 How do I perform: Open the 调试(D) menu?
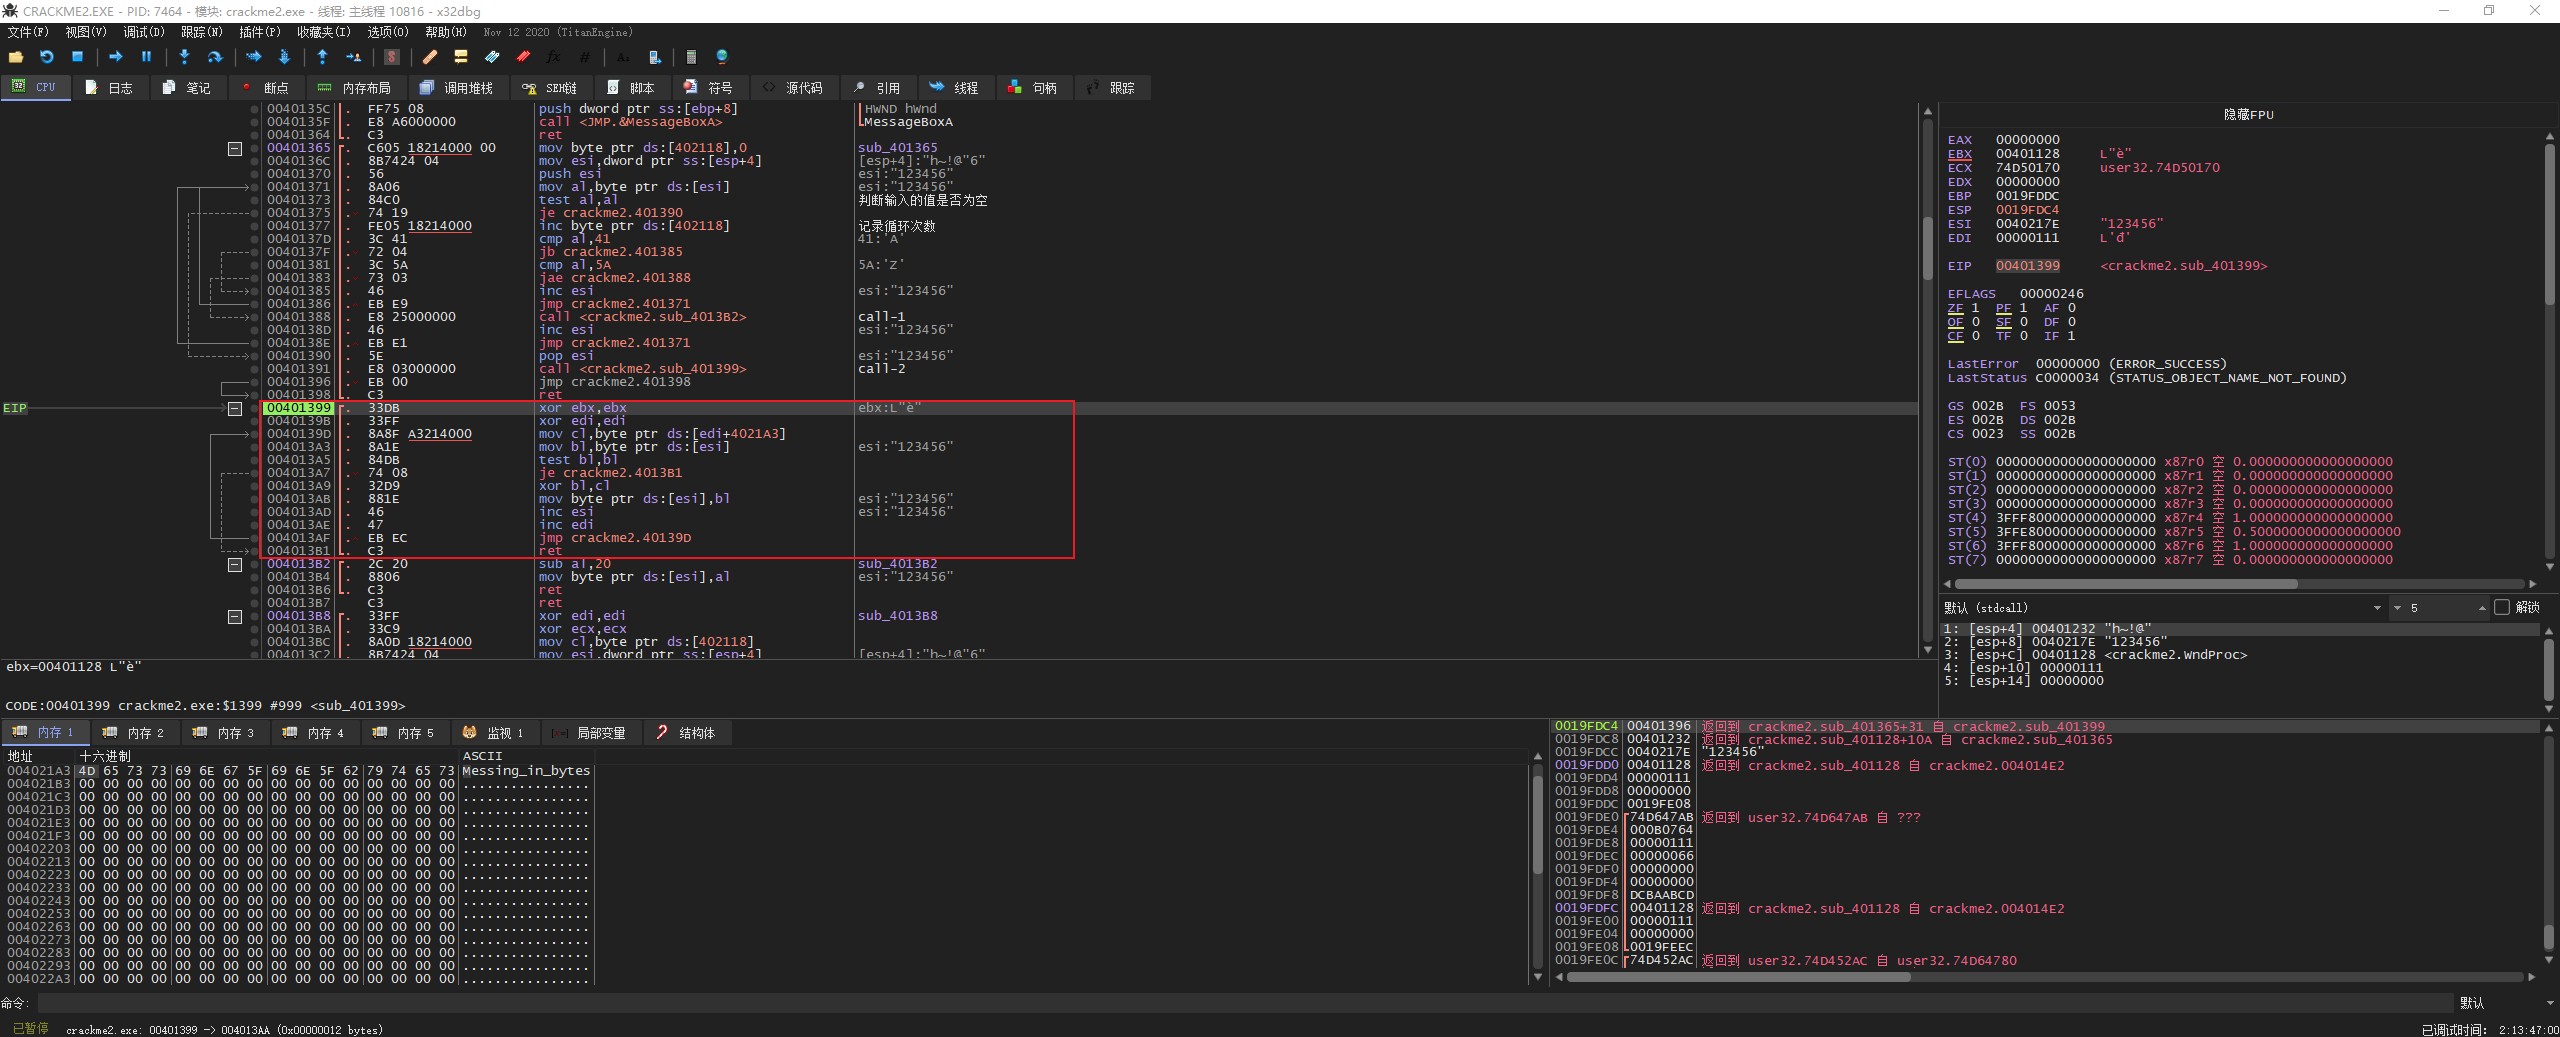click(143, 32)
